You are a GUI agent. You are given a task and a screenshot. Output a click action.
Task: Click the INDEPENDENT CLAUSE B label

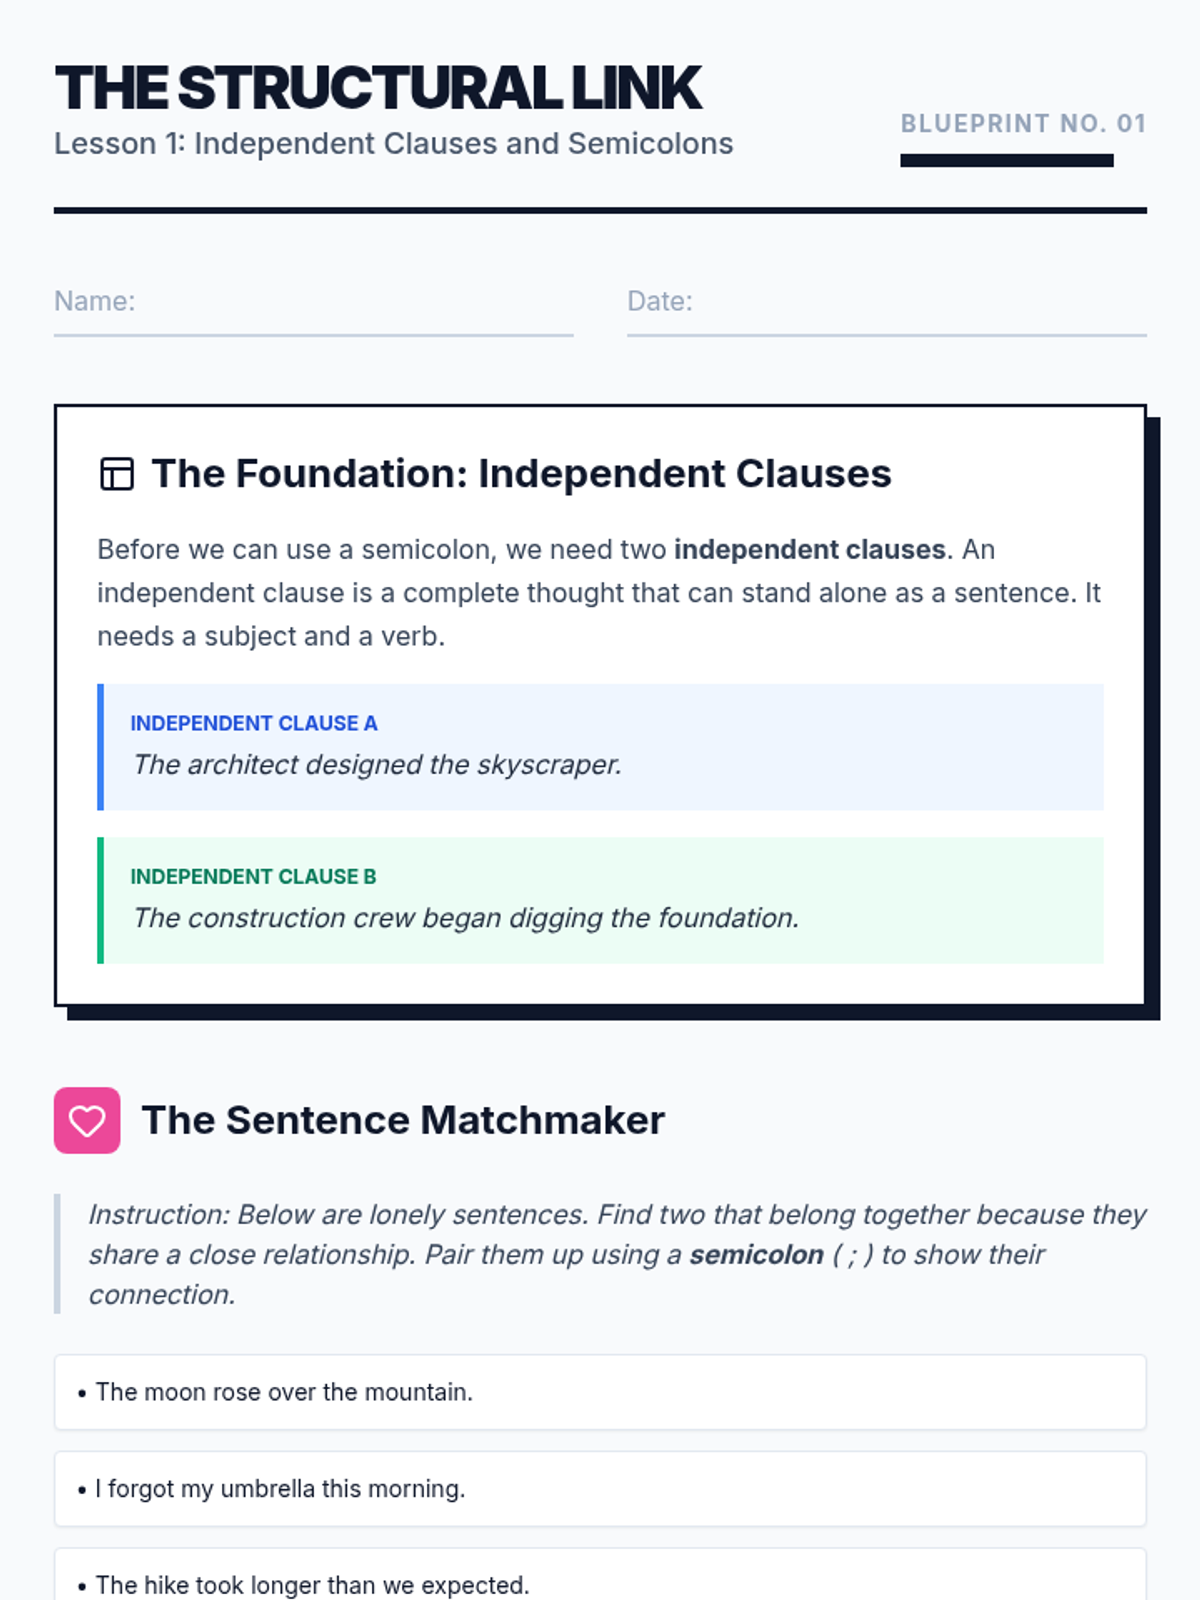pyautogui.click(x=253, y=876)
